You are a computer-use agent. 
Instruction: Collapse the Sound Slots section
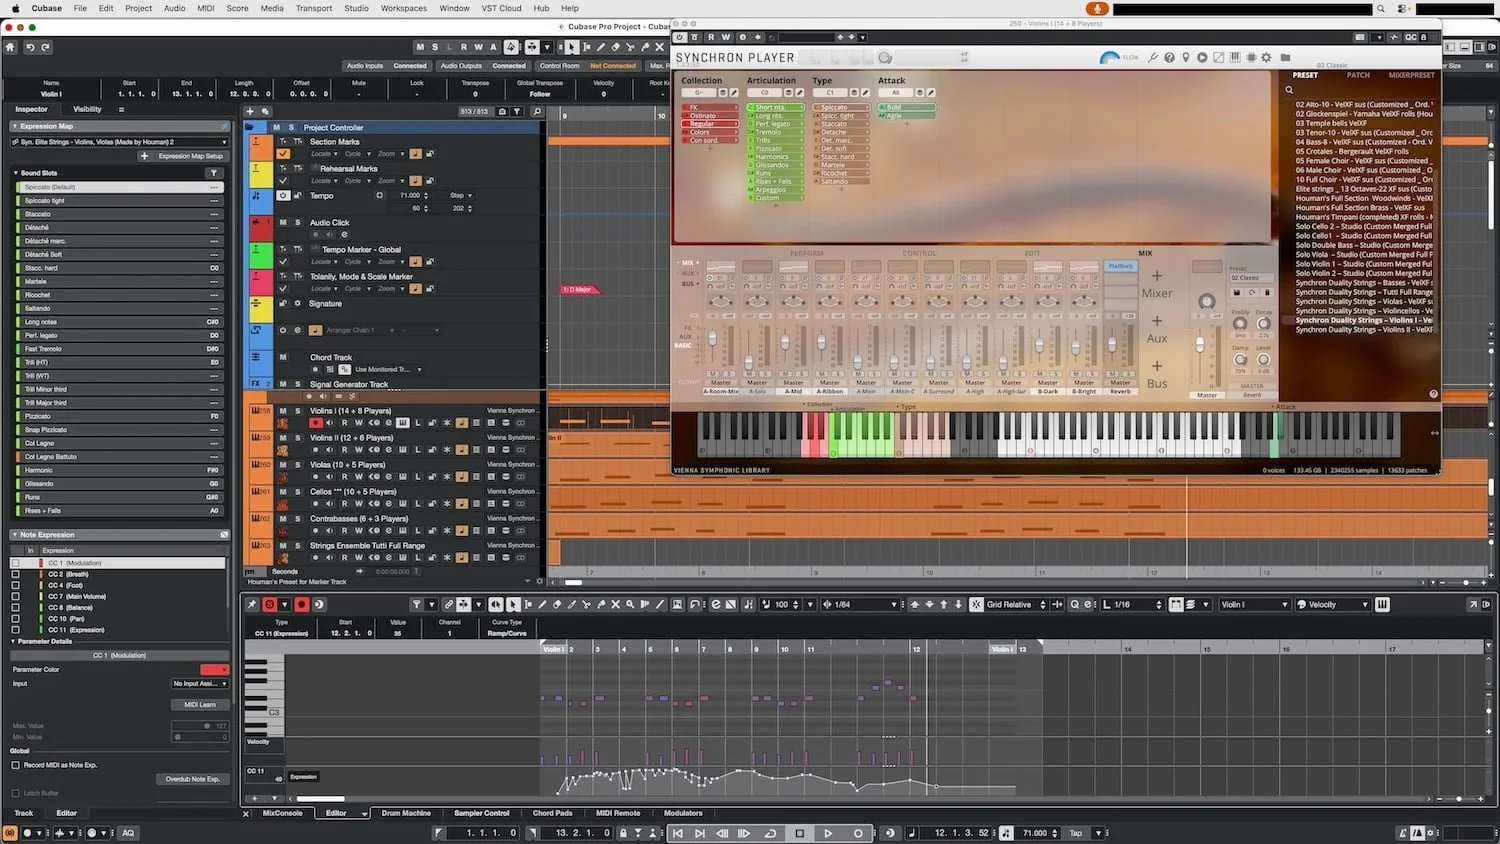click(x=16, y=173)
